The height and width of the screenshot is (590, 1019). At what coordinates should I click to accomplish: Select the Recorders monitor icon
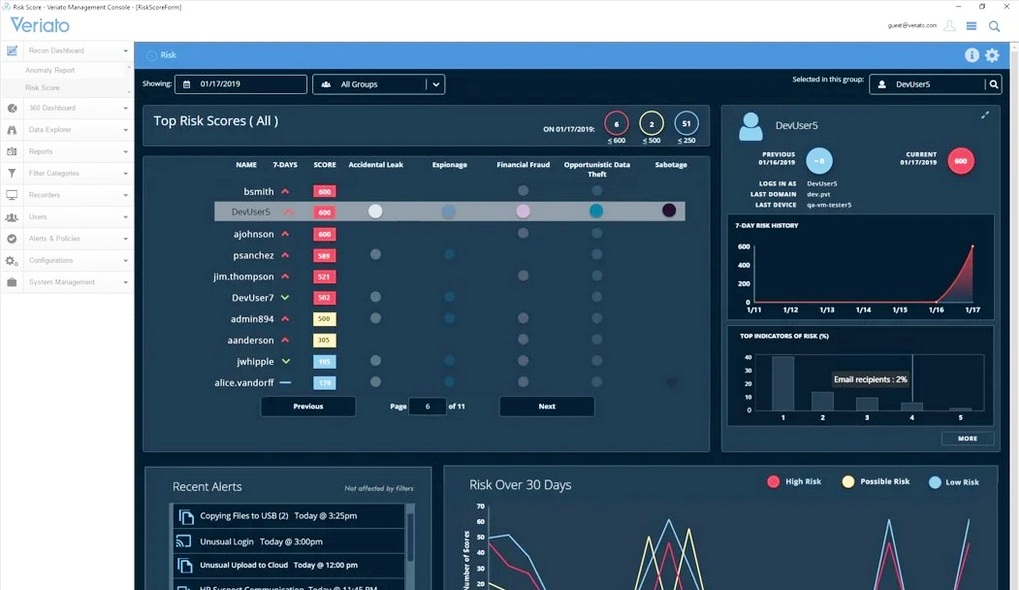[12, 195]
